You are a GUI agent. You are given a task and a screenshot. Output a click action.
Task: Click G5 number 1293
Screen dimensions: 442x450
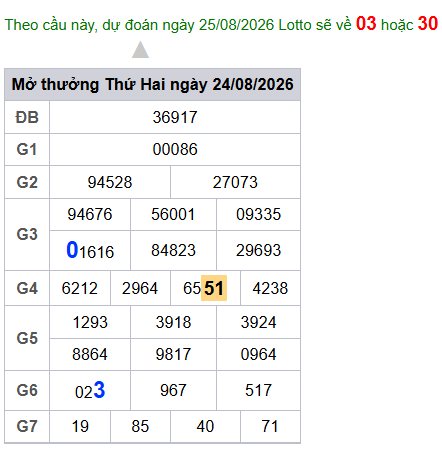[90, 322]
